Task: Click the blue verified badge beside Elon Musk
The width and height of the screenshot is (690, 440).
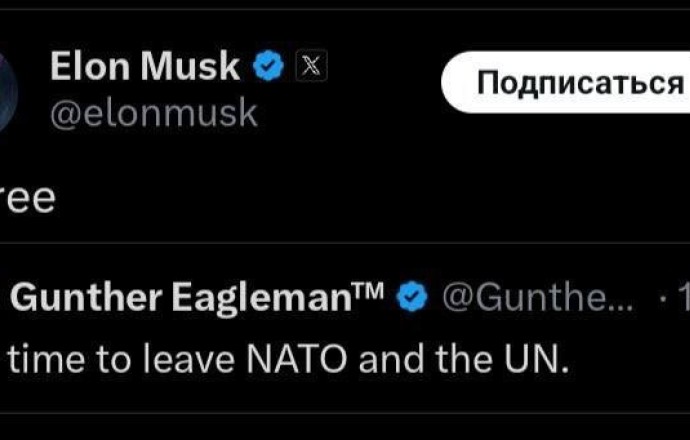Action: point(268,68)
